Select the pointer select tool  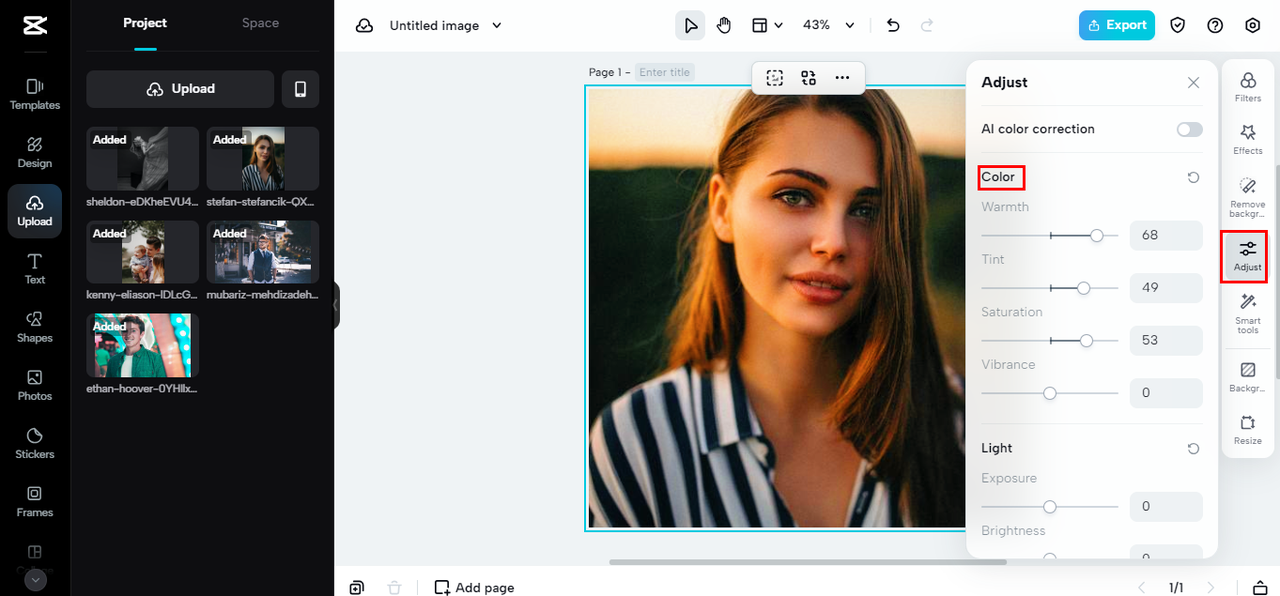point(690,25)
